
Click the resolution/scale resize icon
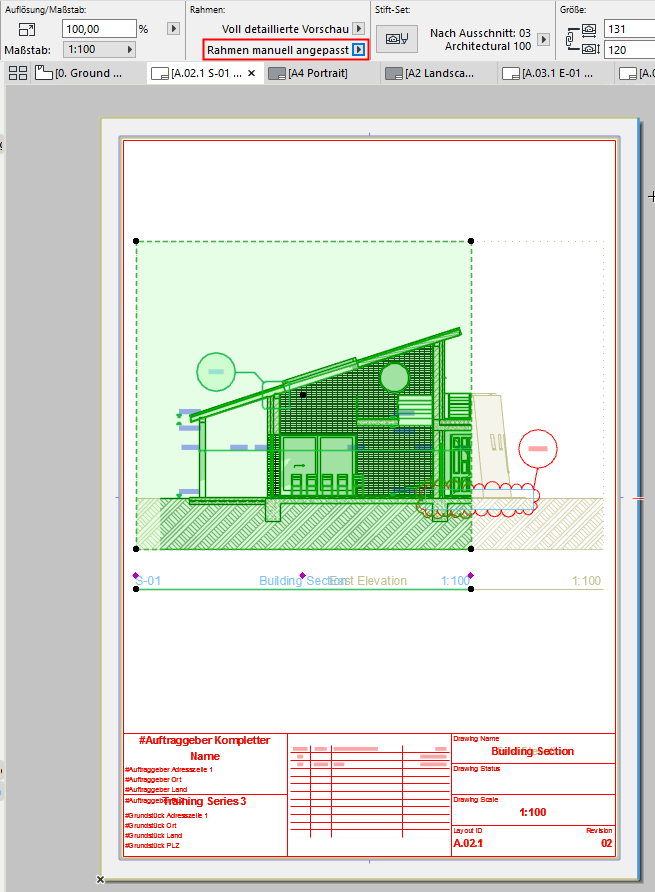click(27, 29)
